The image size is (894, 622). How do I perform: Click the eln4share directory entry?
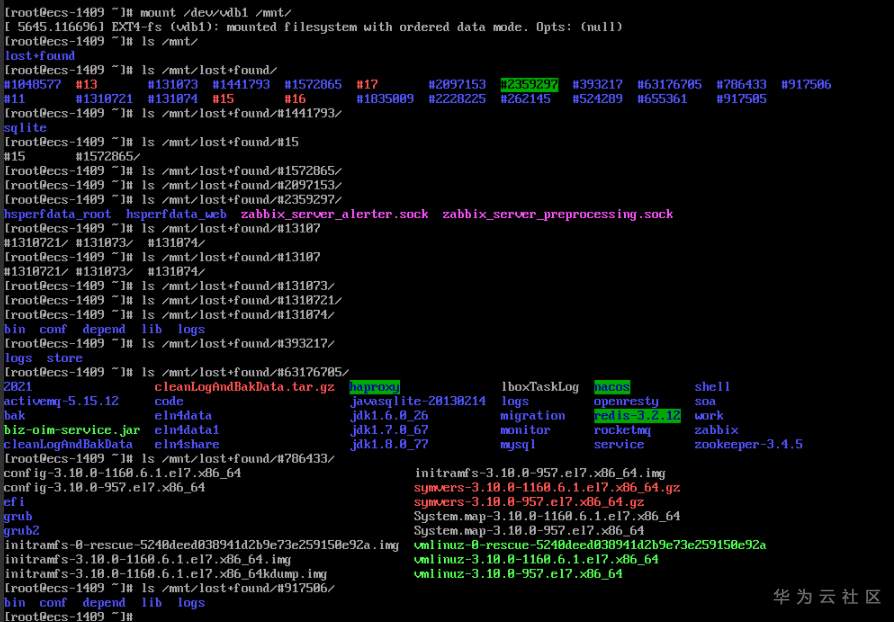[186, 445]
